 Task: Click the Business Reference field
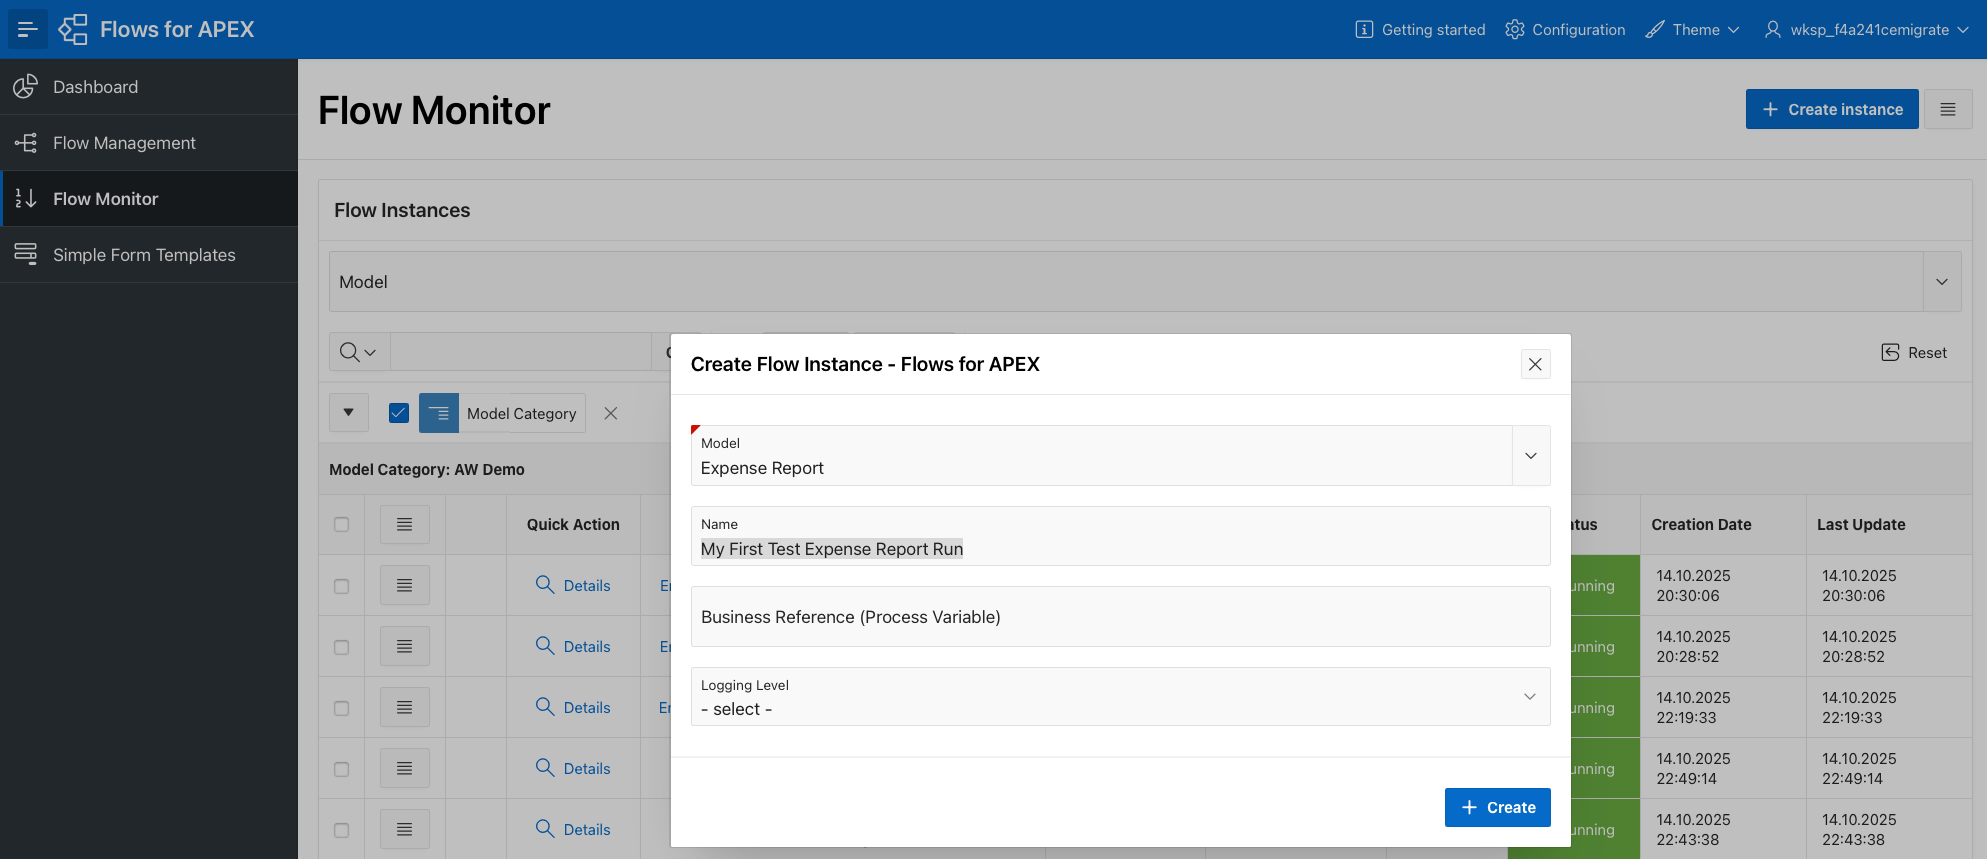click(1120, 617)
